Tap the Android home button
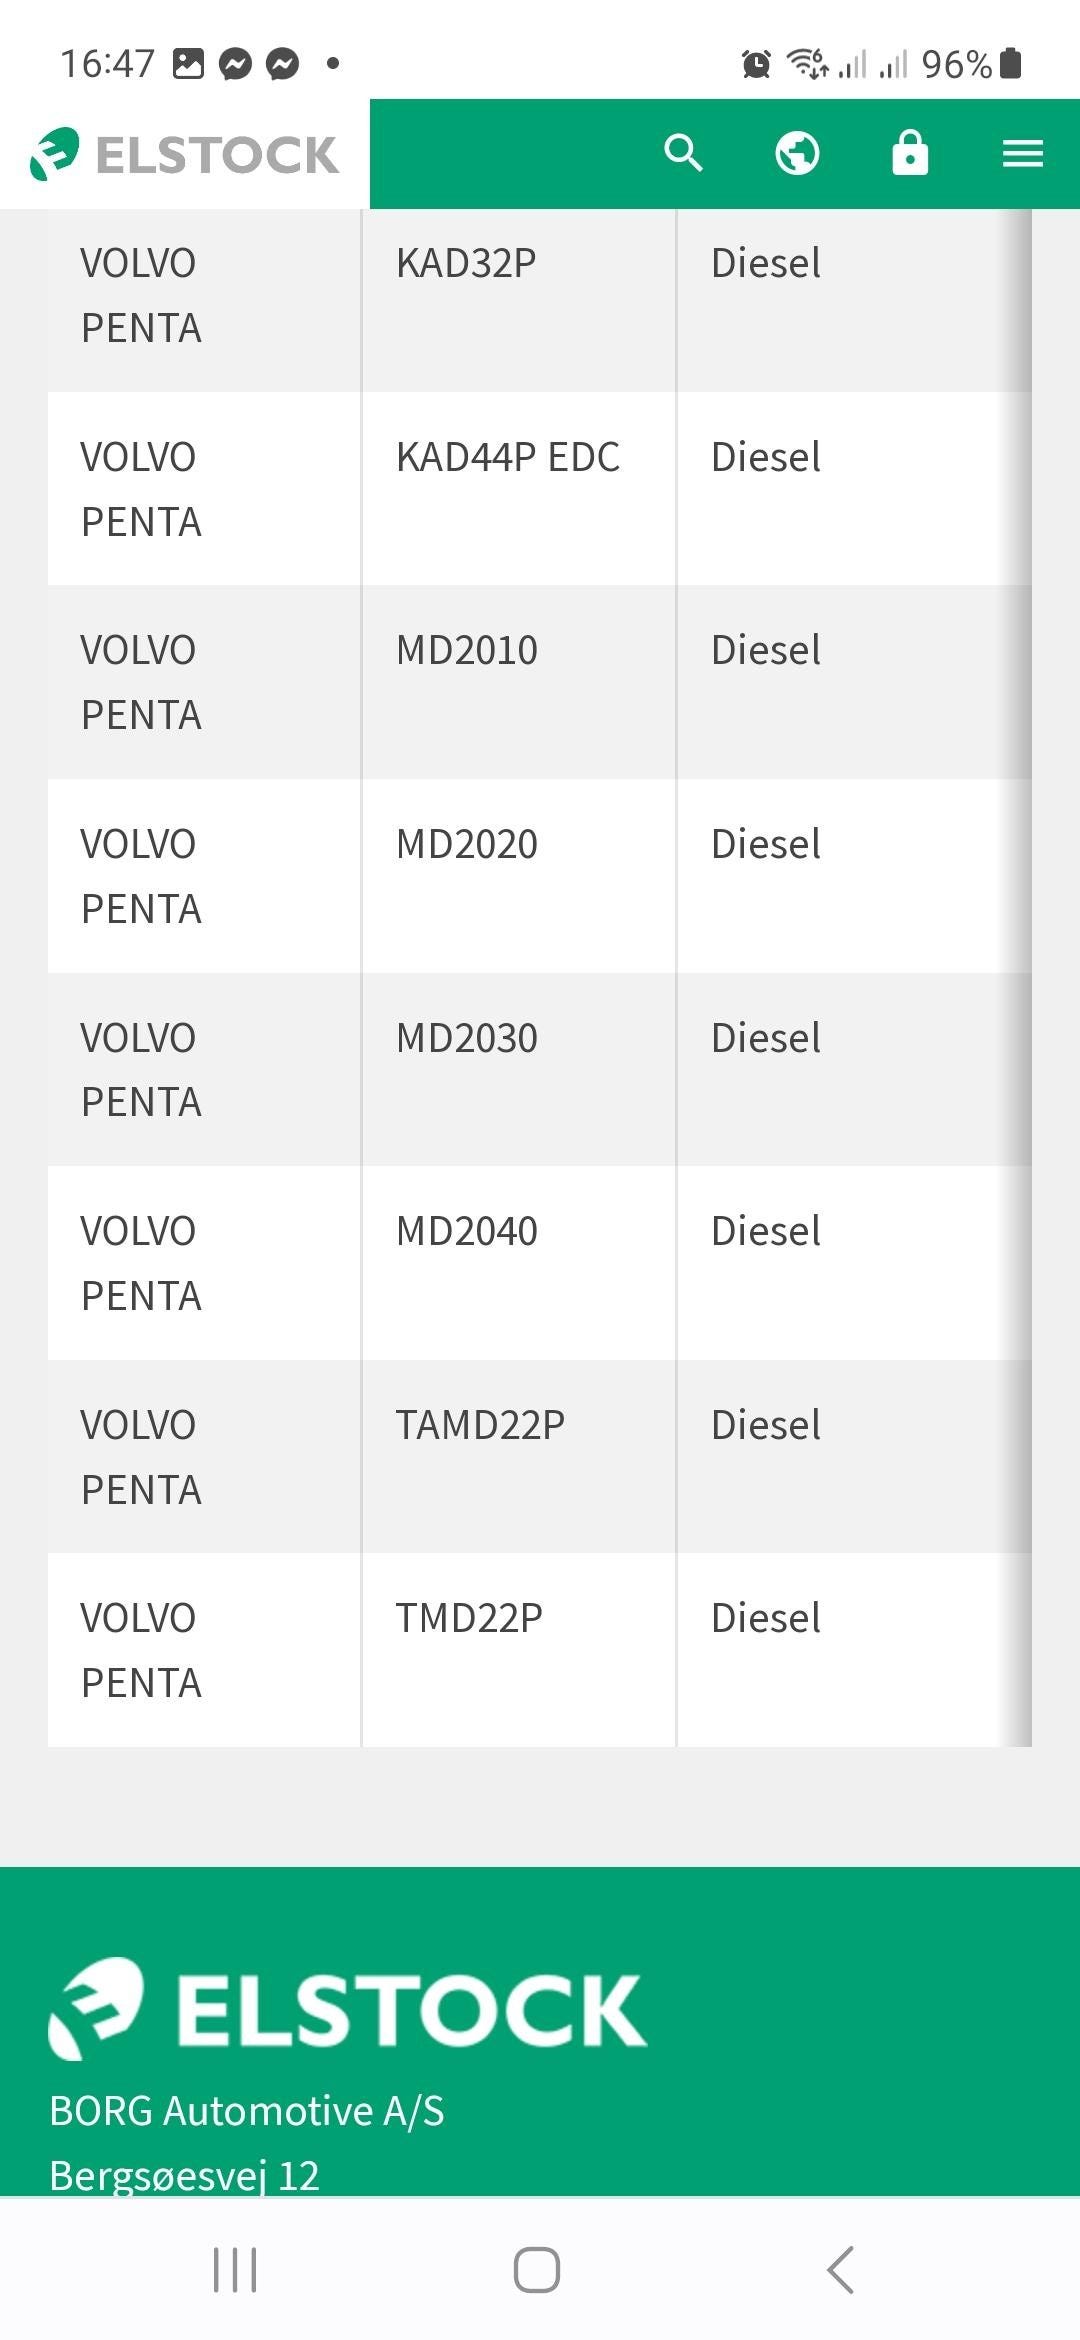This screenshot has height=2340, width=1080. (537, 2270)
